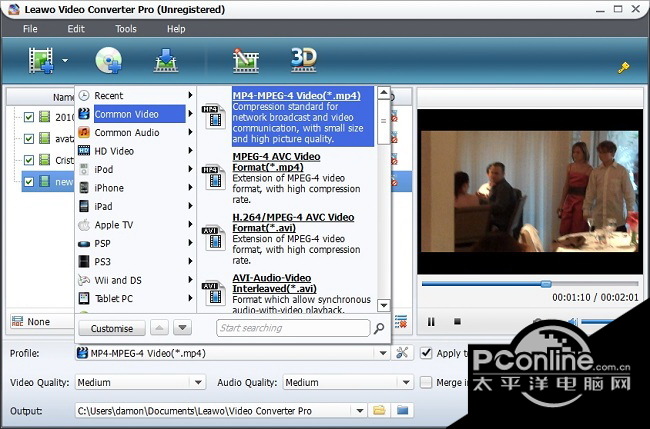
Task: Uncheck the avat file checkbox
Action: (29, 138)
